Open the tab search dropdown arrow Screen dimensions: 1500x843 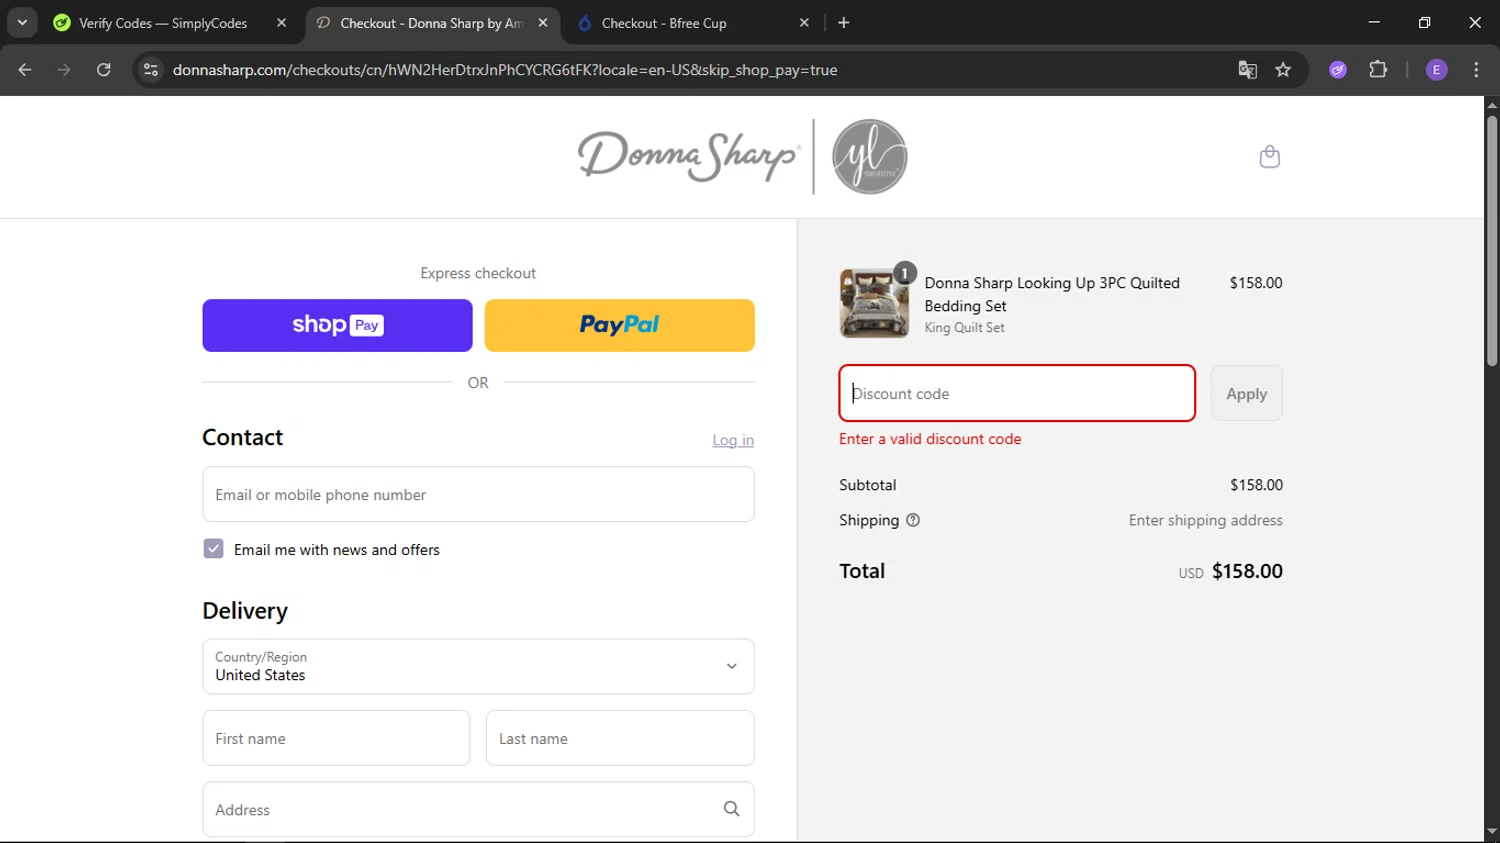tap(22, 22)
